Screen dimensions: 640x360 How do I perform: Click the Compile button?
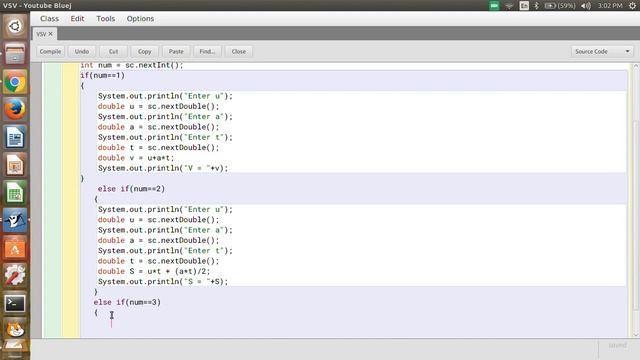coord(50,51)
